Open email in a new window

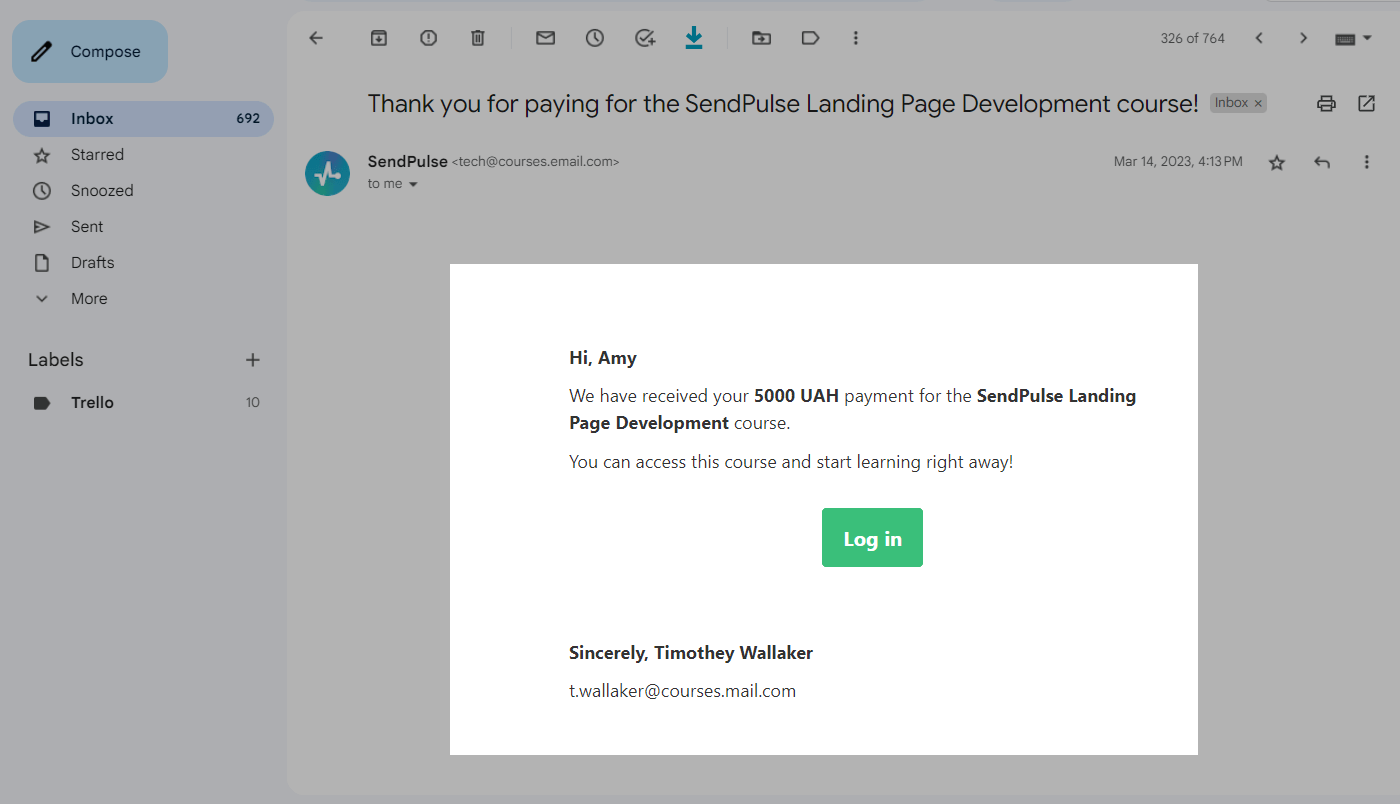(x=1366, y=103)
